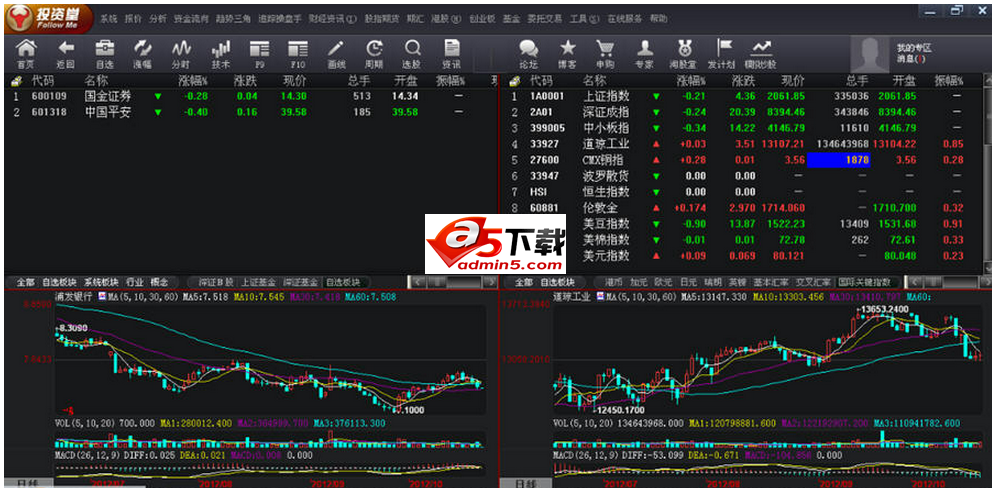Open the 申购 shopping cart icon

[605, 52]
